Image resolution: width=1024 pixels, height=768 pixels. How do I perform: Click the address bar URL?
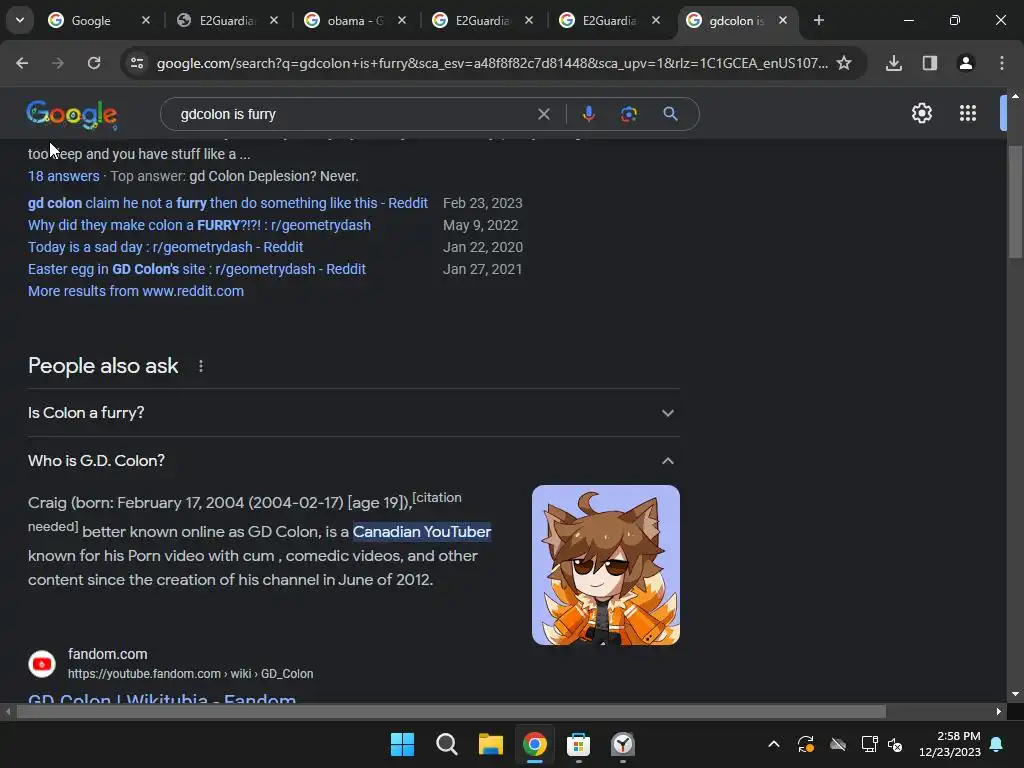coord(492,63)
